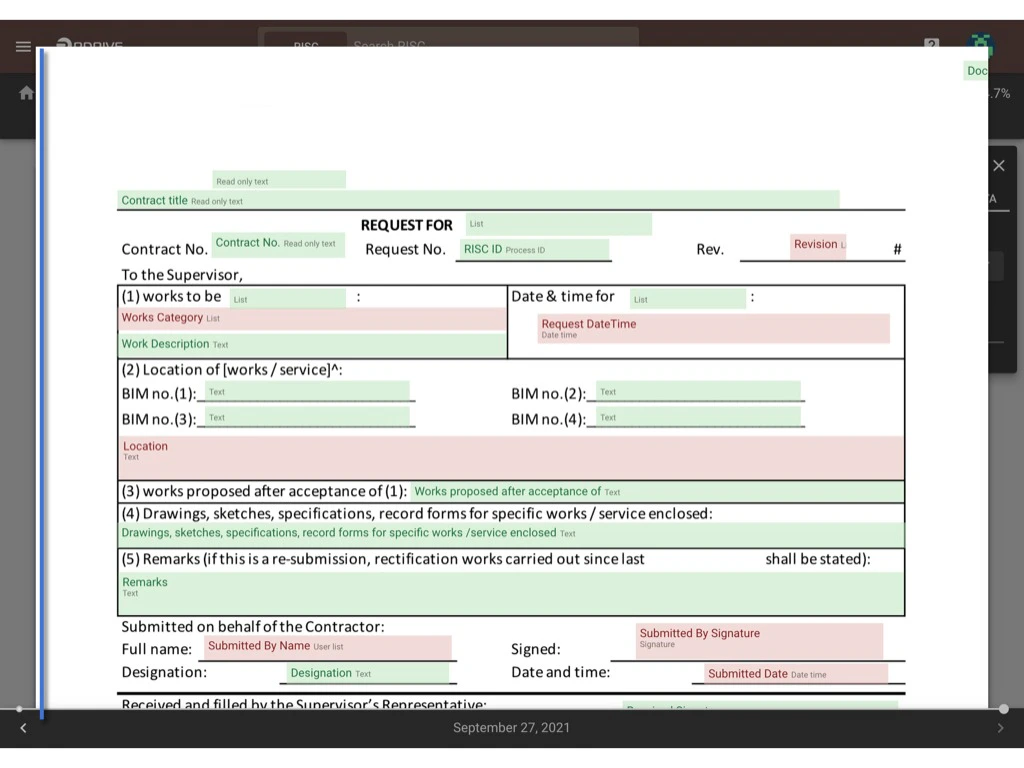Open the help question mark icon
The width and height of the screenshot is (1024, 768).
click(x=930, y=45)
